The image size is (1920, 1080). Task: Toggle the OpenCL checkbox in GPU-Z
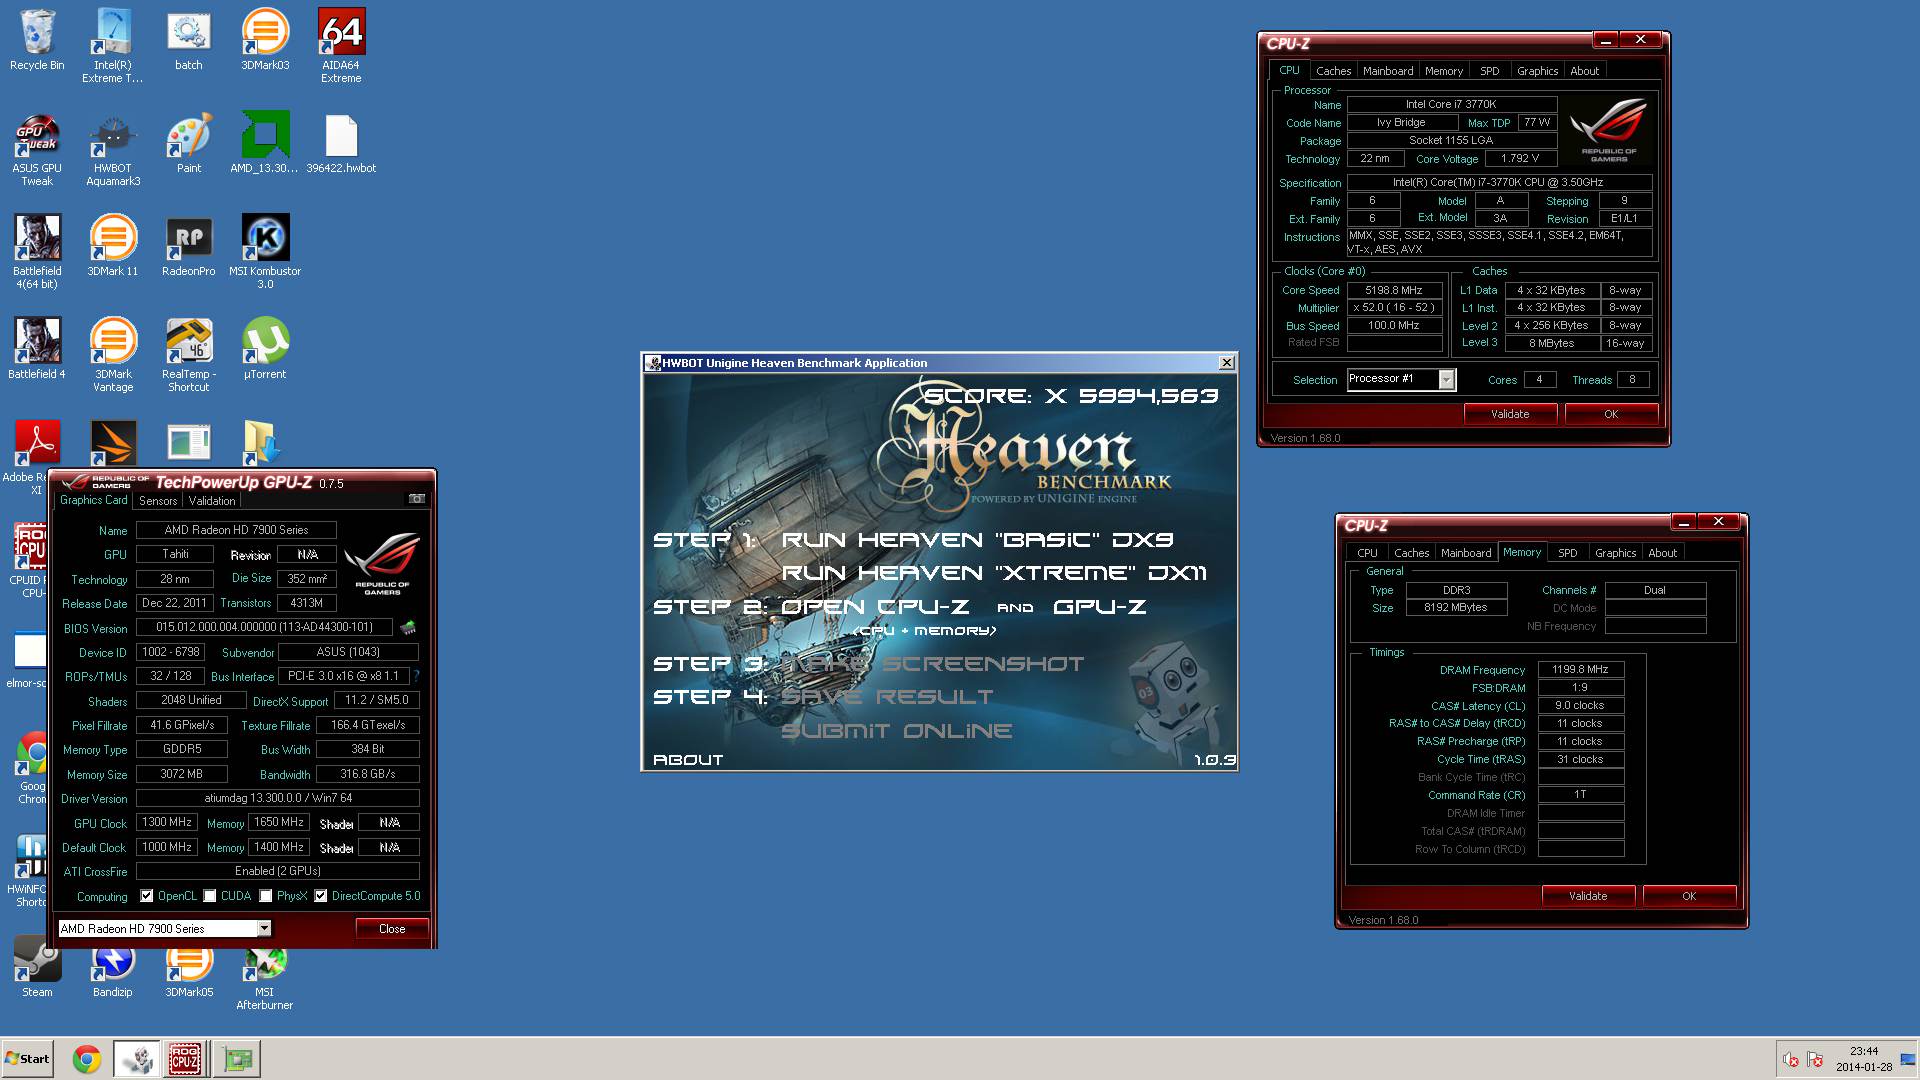[147, 896]
